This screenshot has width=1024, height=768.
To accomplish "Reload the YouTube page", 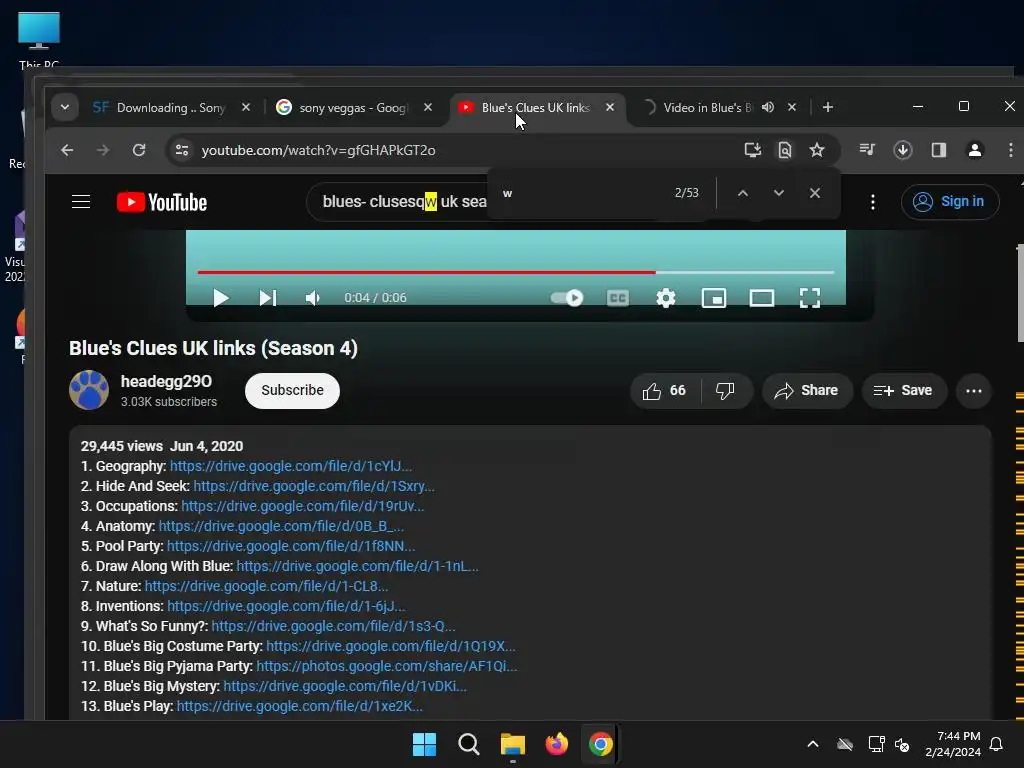I will 139,150.
